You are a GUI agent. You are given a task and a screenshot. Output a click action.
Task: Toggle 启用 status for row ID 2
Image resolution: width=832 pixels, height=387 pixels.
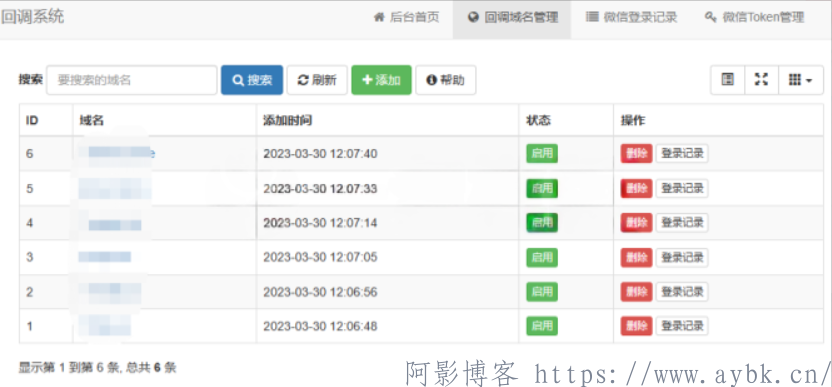point(542,291)
